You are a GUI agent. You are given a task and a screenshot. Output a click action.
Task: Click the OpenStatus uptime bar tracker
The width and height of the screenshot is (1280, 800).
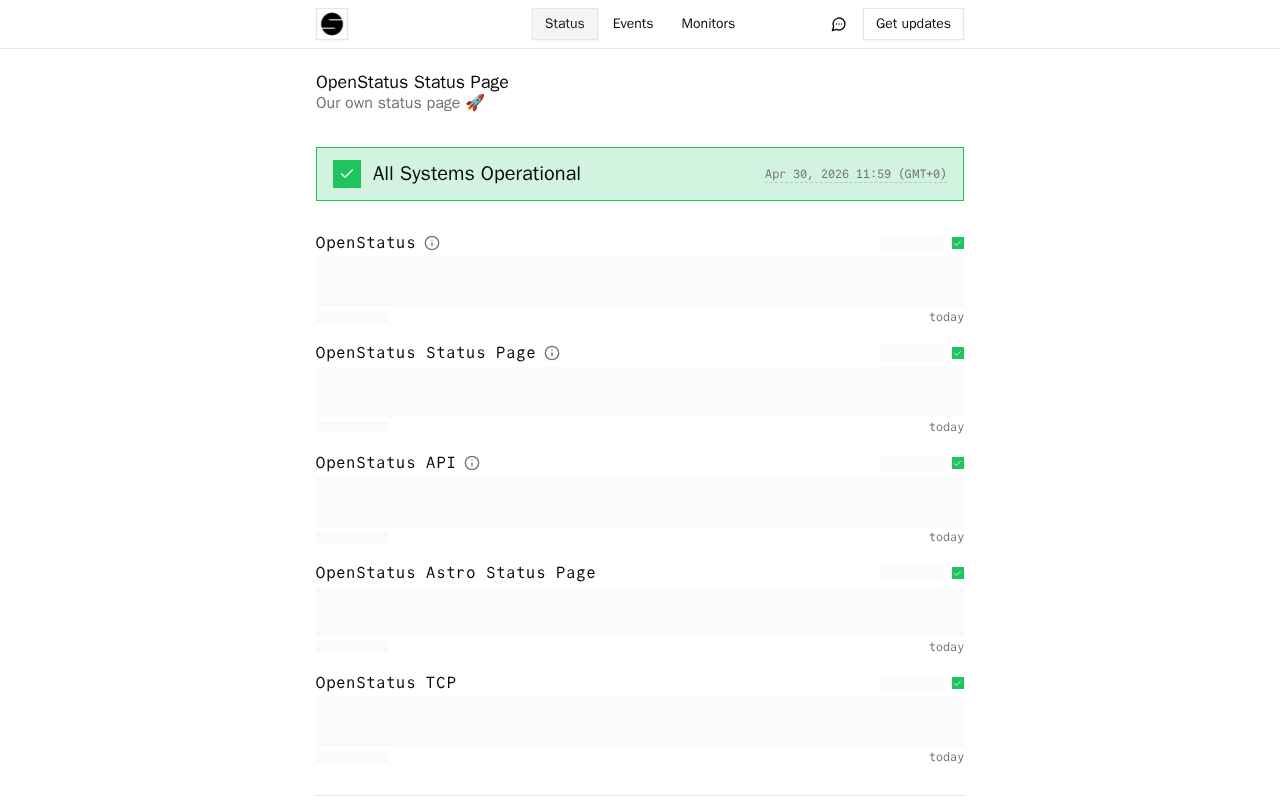tap(640, 282)
